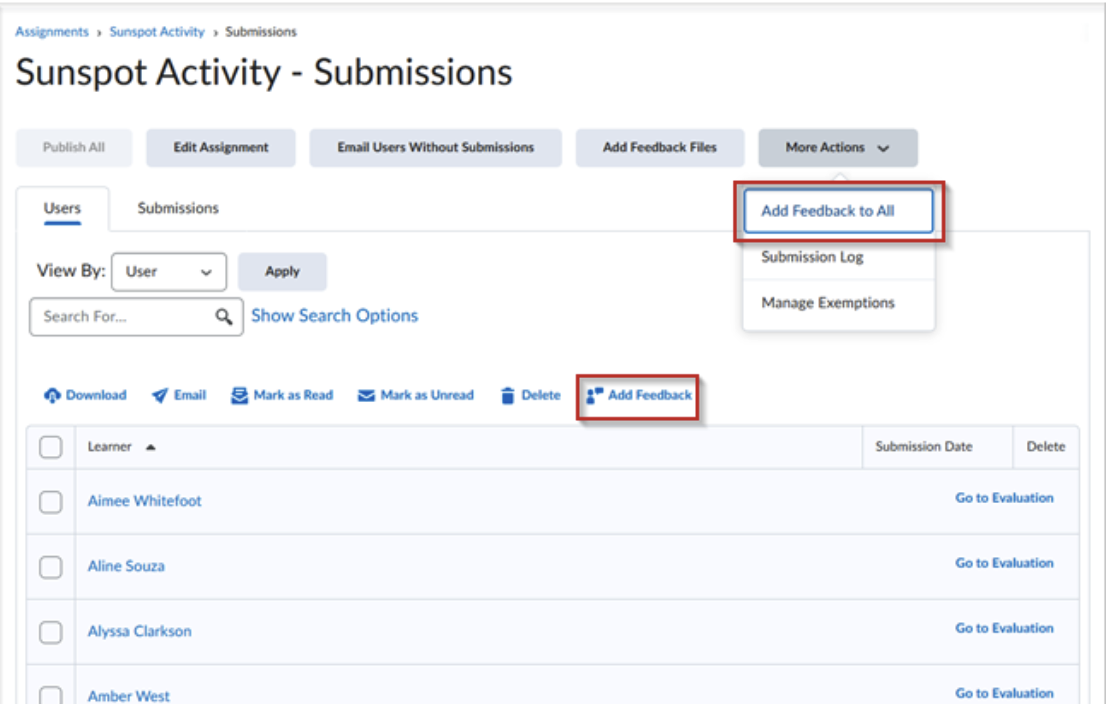Viewport: 1108px width, 704px height.
Task: Click the Add Feedback icon
Action: point(592,394)
